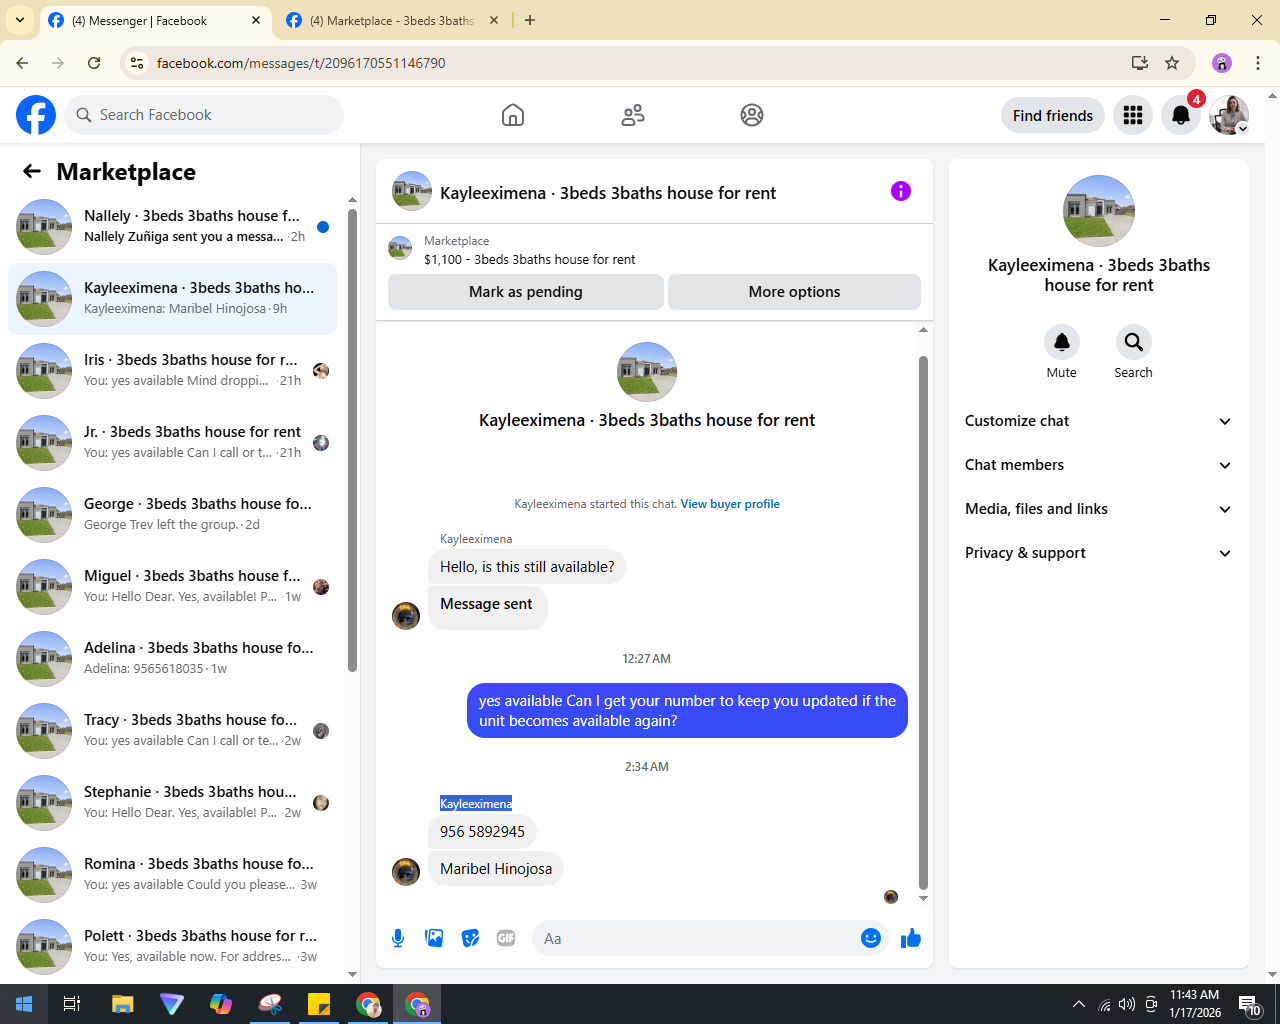Open the Sticky Notes taskbar app
The image size is (1280, 1024).
[x=319, y=1004]
